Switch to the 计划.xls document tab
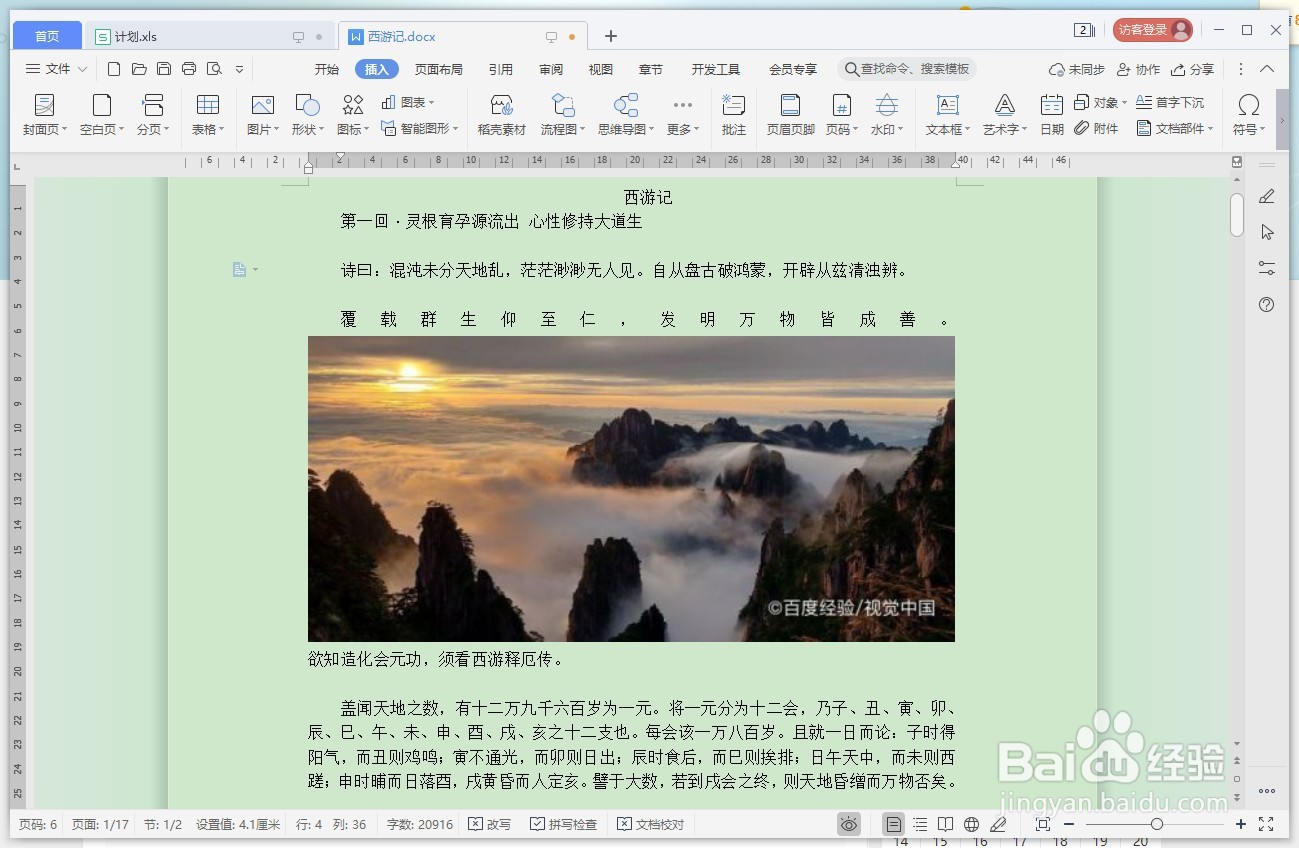Viewport: 1299px width, 848px height. tap(208, 37)
